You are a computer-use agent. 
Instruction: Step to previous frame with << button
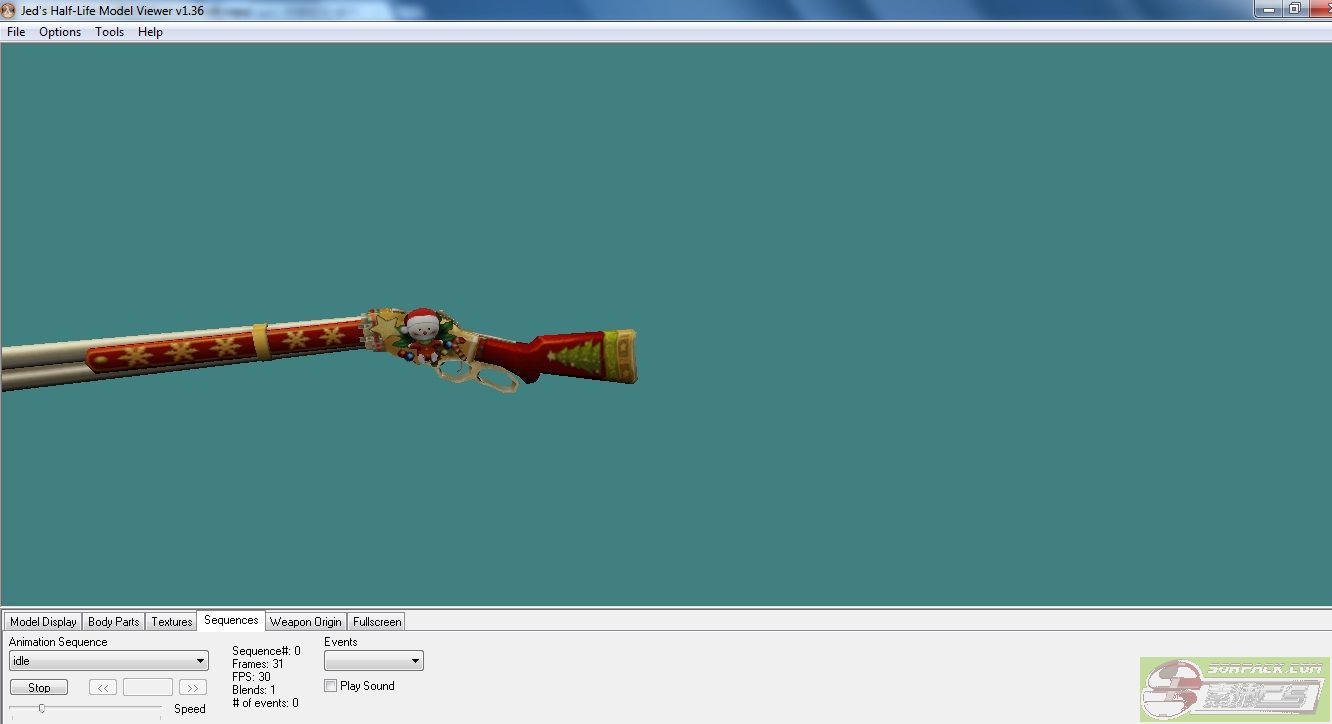point(103,687)
